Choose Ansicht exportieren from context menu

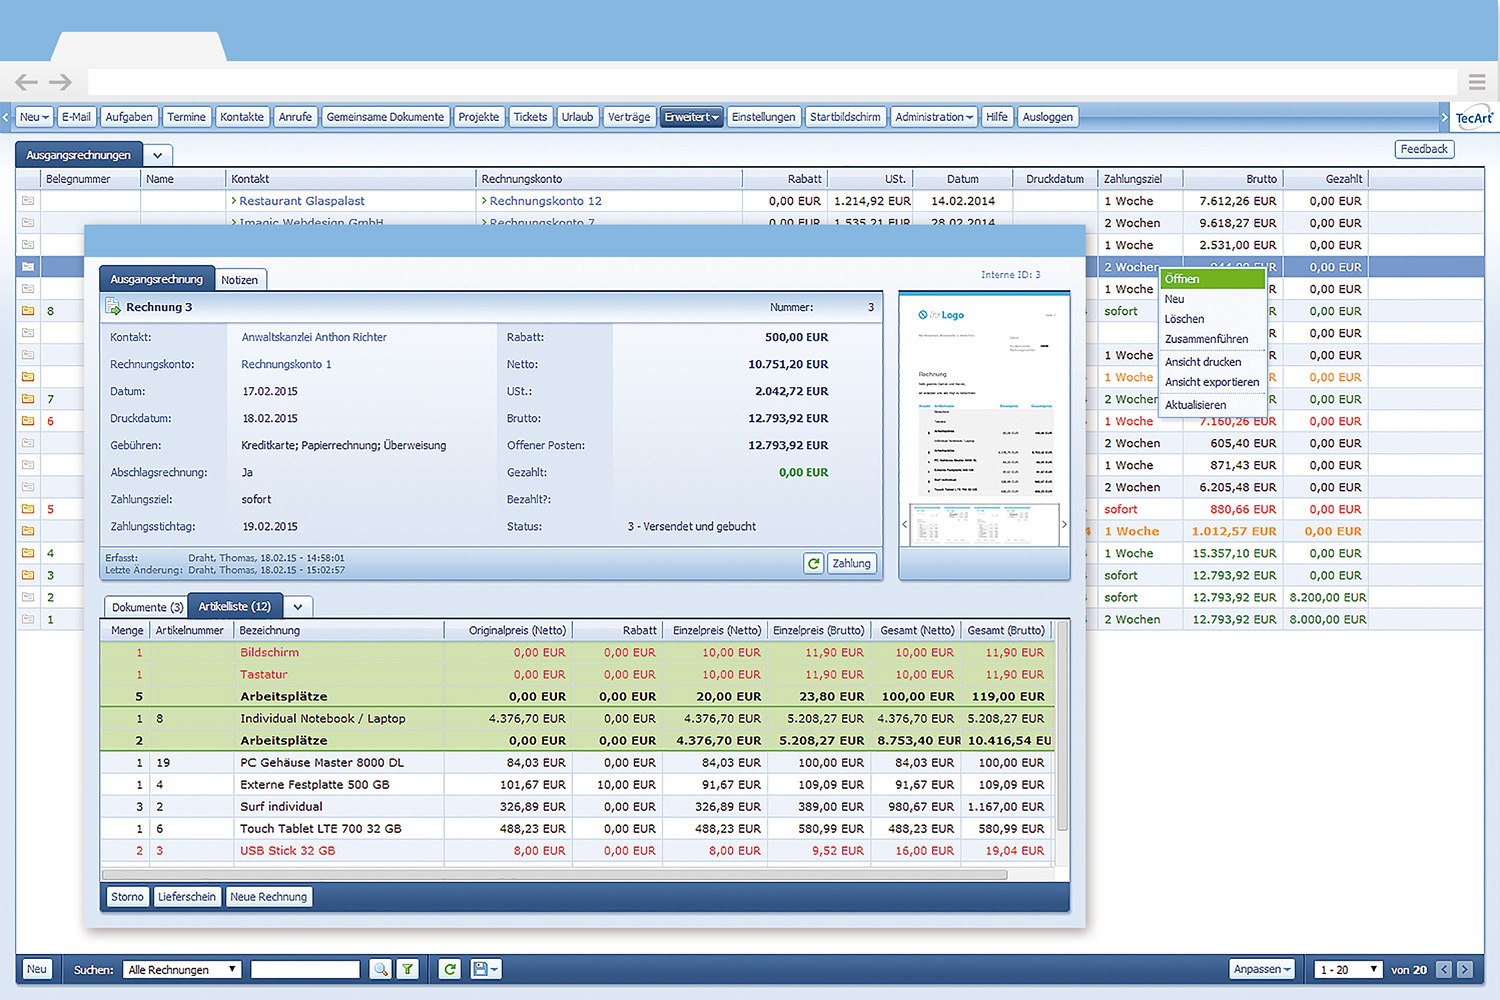point(1212,382)
